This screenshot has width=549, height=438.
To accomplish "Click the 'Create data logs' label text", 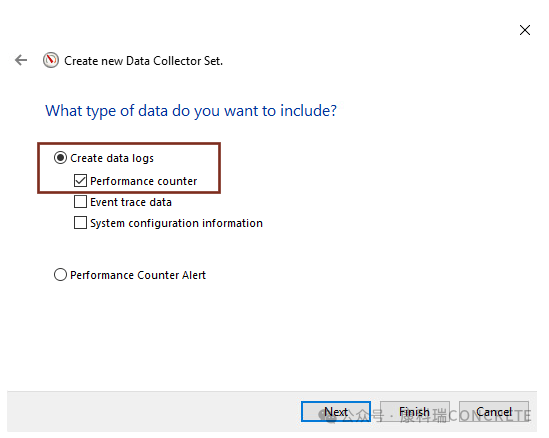I will (112, 158).
